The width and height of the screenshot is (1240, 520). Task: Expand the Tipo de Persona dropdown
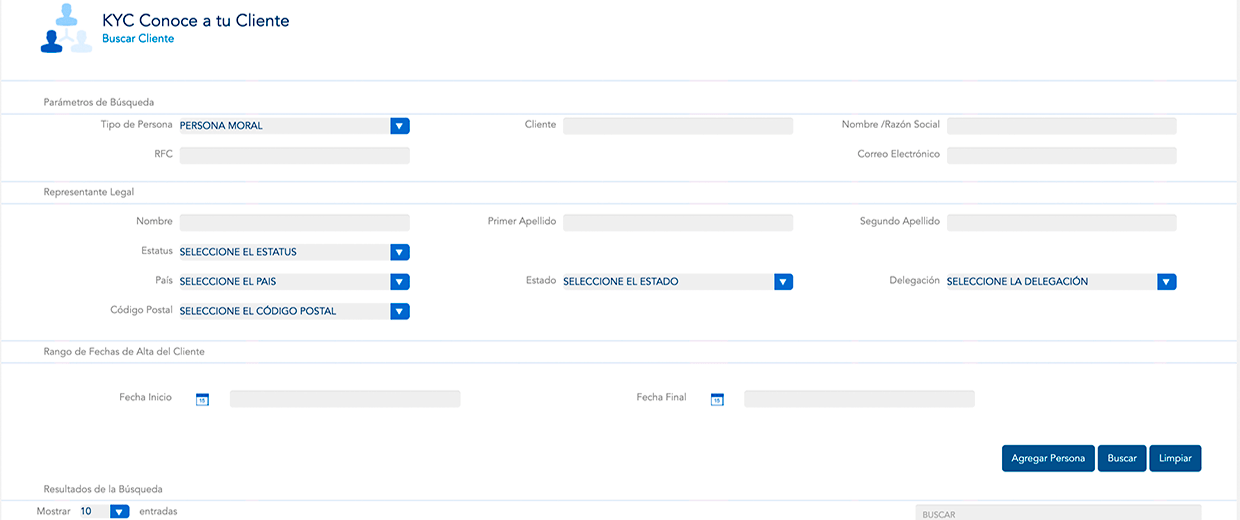[399, 126]
